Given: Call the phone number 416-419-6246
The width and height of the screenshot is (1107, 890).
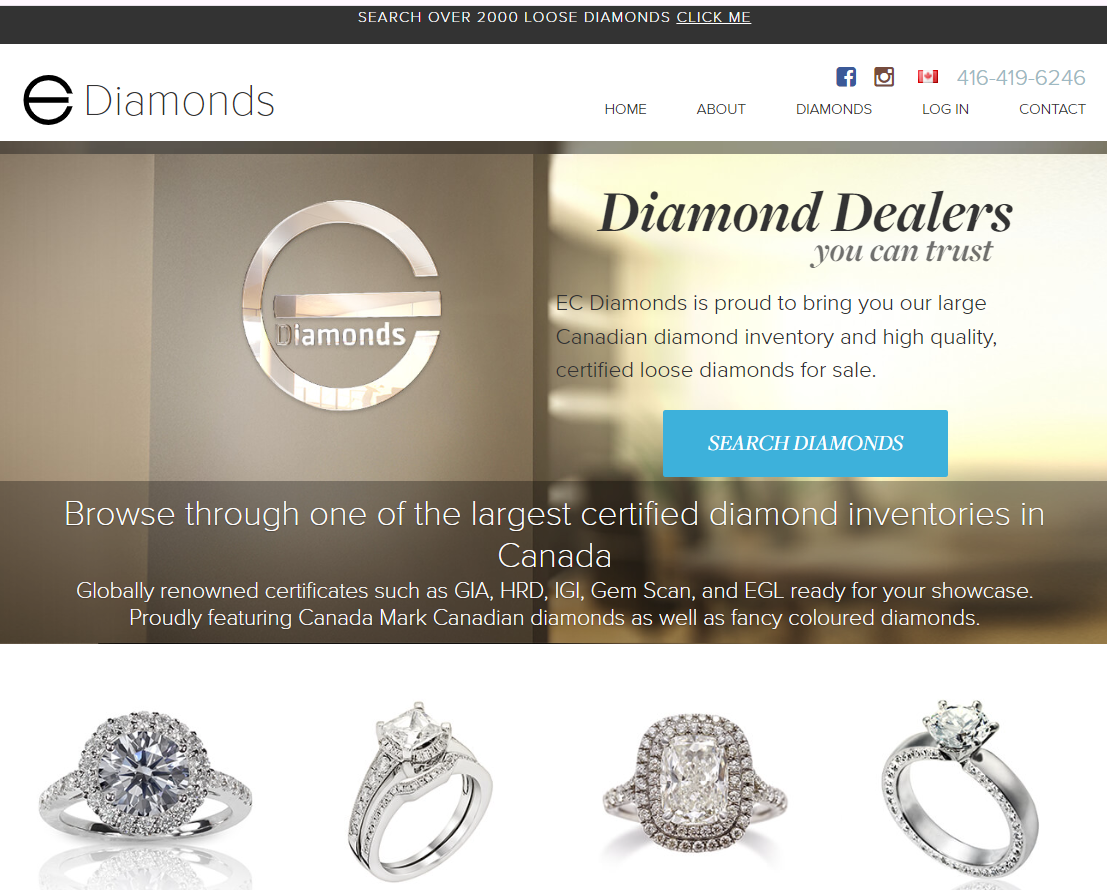Looking at the screenshot, I should 1021,78.
